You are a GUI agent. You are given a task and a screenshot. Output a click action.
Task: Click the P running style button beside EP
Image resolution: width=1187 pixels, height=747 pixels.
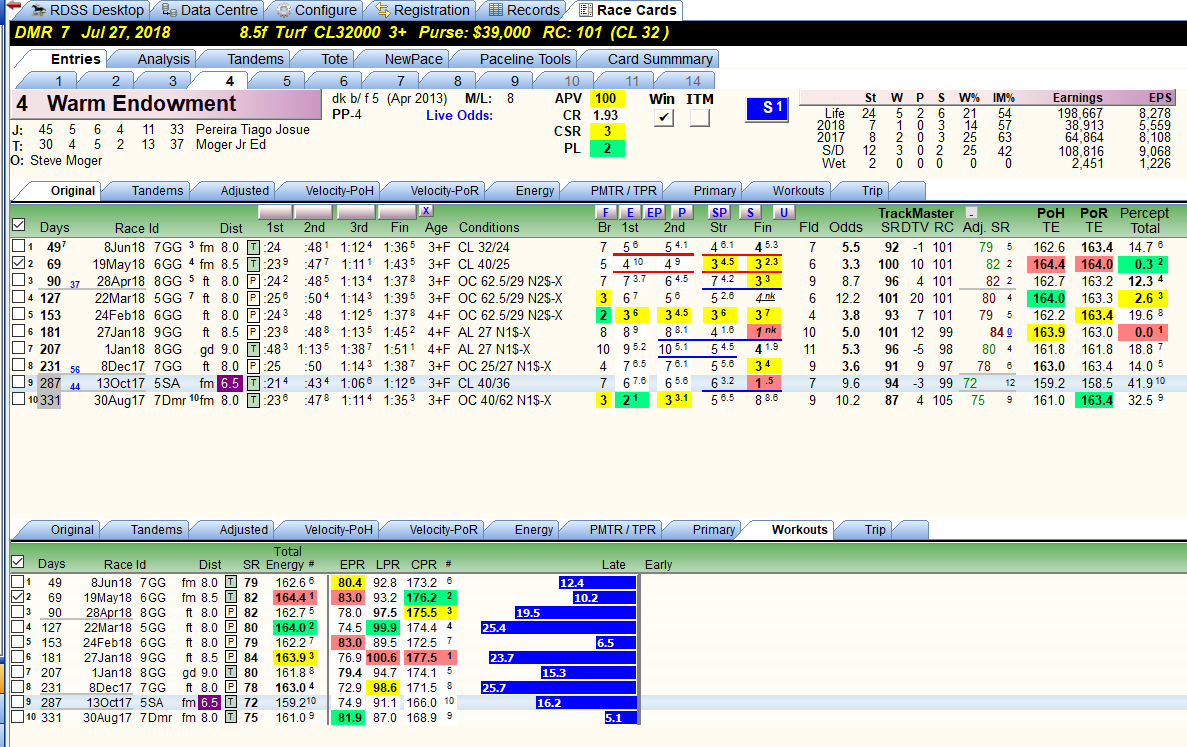click(x=681, y=213)
